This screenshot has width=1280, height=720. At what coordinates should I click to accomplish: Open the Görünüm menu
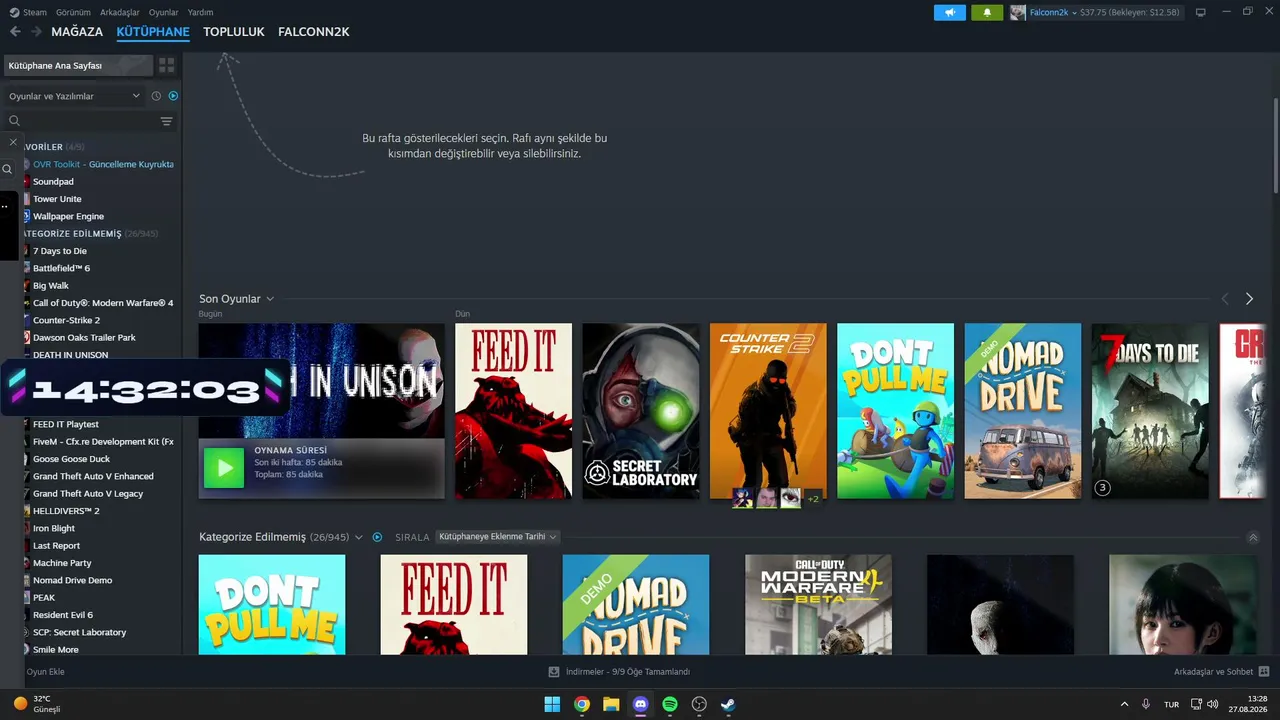73,12
